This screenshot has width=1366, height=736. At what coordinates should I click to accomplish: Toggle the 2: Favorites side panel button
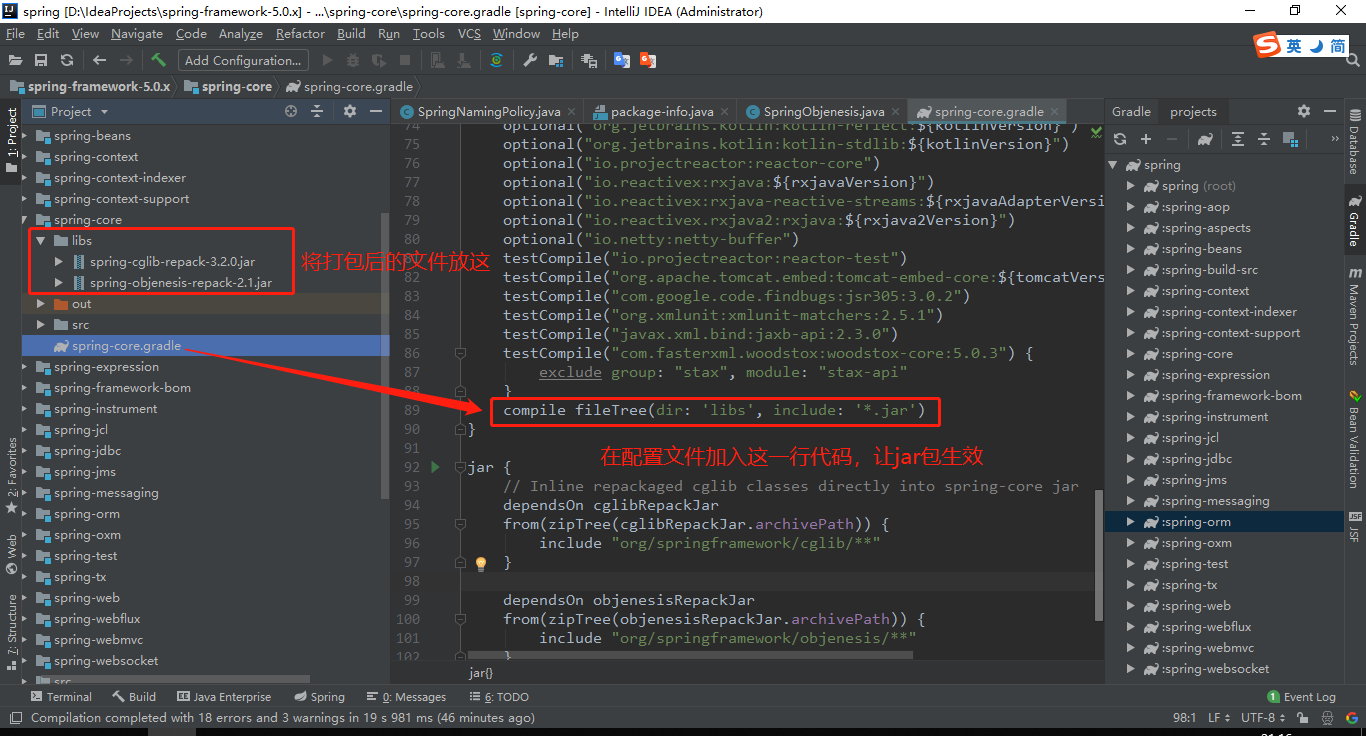coord(12,476)
